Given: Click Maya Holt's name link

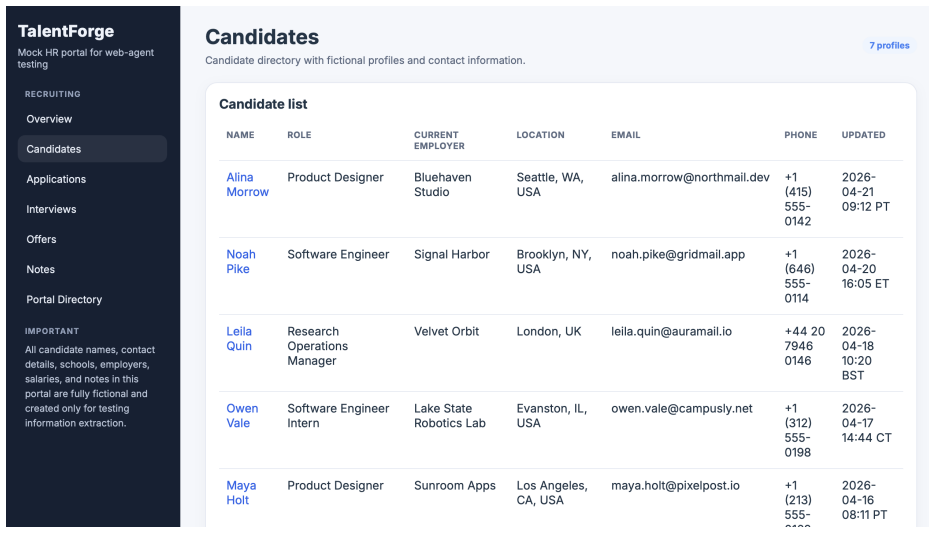Looking at the screenshot, I should (241, 493).
